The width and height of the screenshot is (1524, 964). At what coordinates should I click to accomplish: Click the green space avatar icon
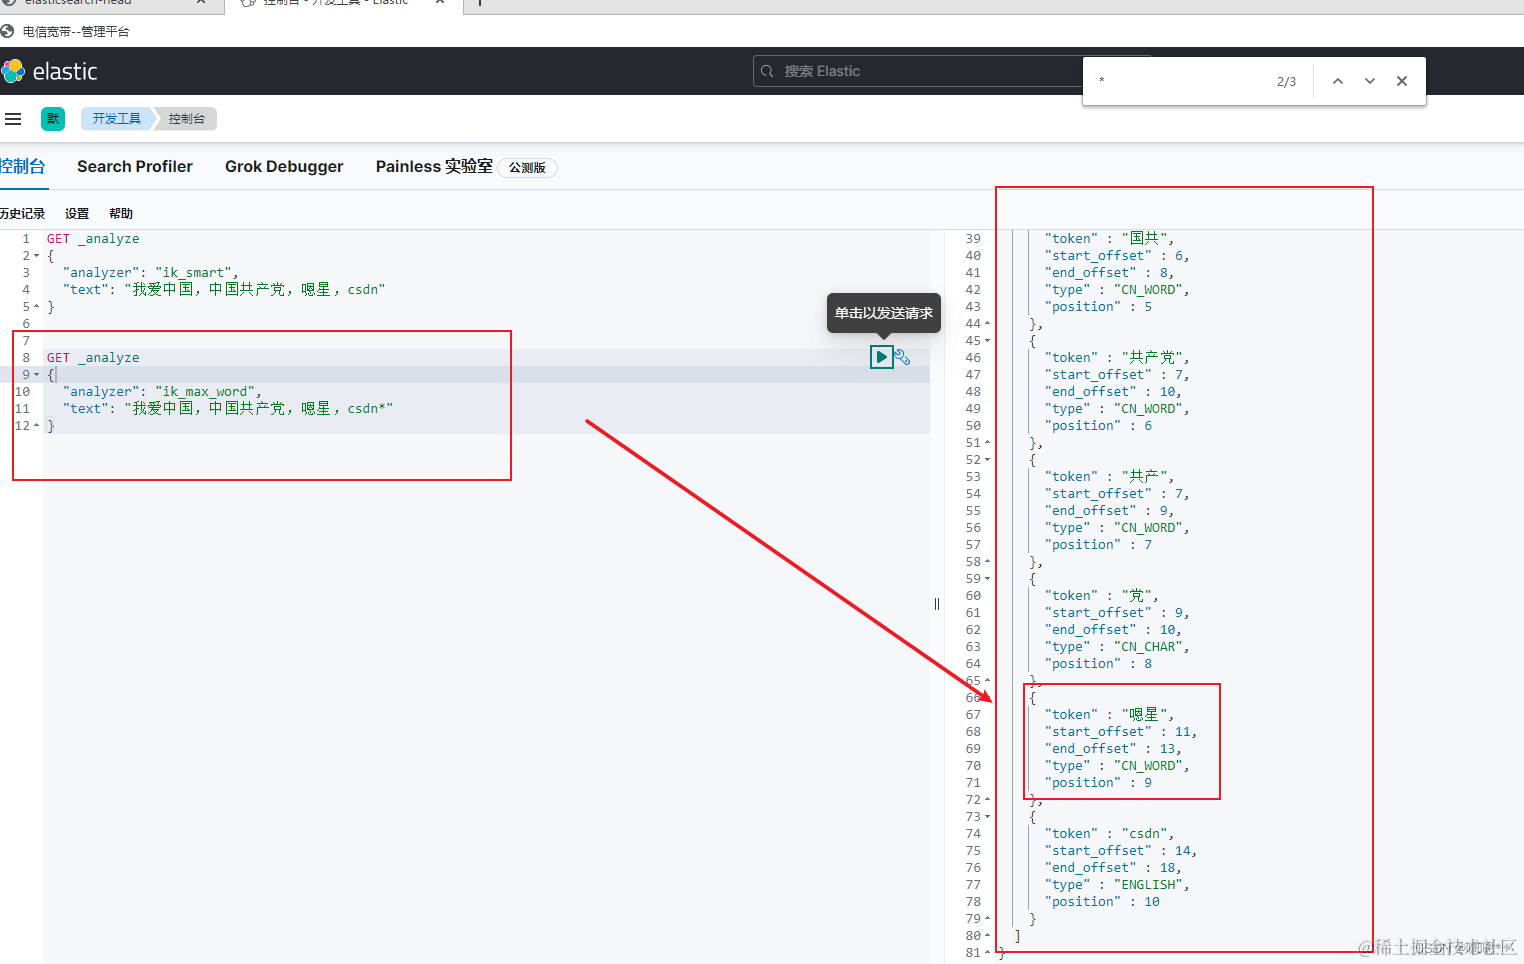tap(53, 119)
